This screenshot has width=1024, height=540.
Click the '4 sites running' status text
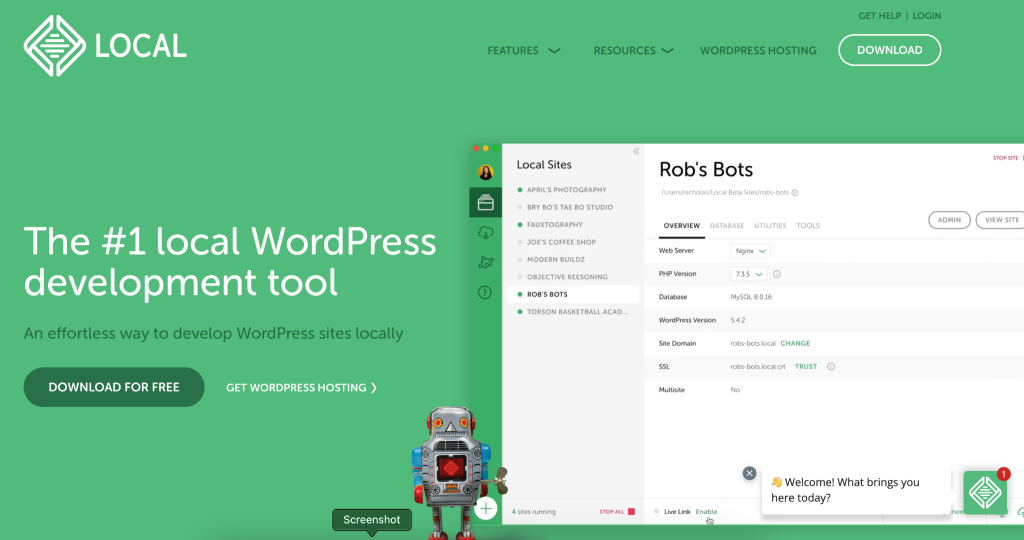534,512
